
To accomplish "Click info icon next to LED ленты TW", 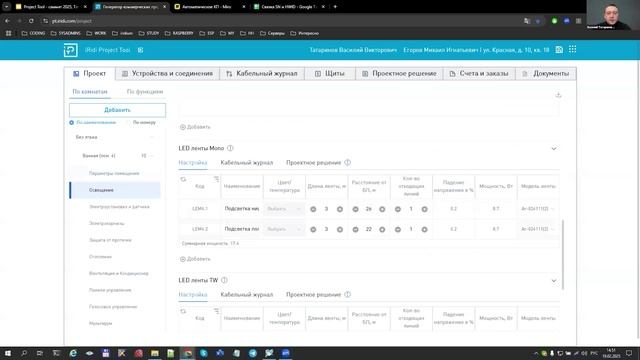I will point(224,280).
